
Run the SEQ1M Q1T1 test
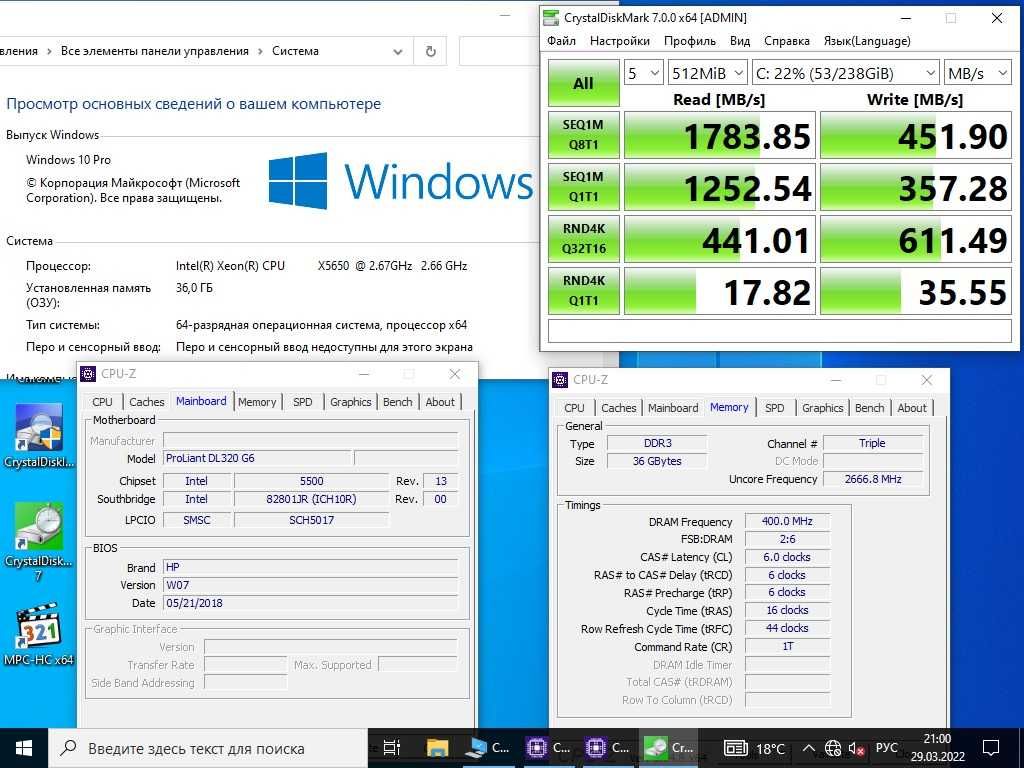(583, 187)
